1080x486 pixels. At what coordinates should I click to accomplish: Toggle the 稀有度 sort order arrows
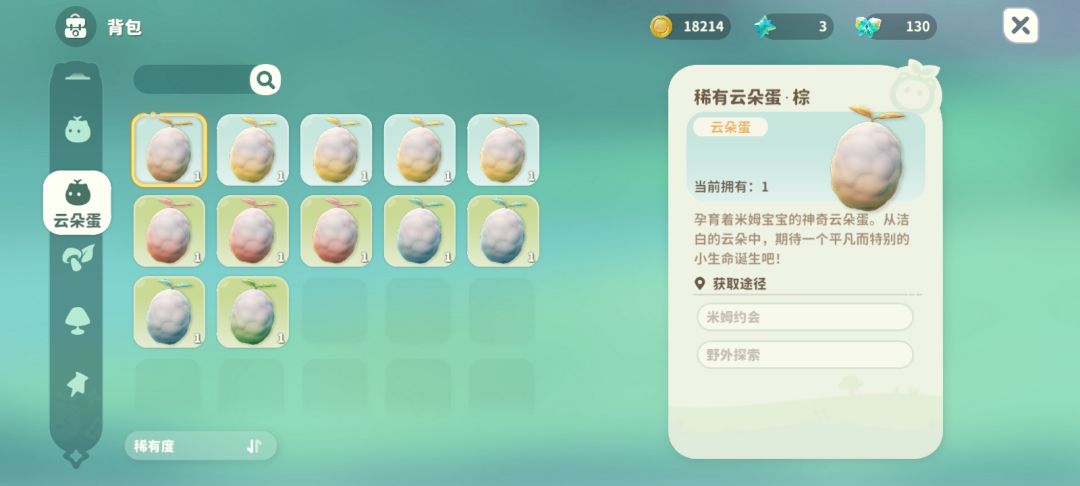coord(253,446)
